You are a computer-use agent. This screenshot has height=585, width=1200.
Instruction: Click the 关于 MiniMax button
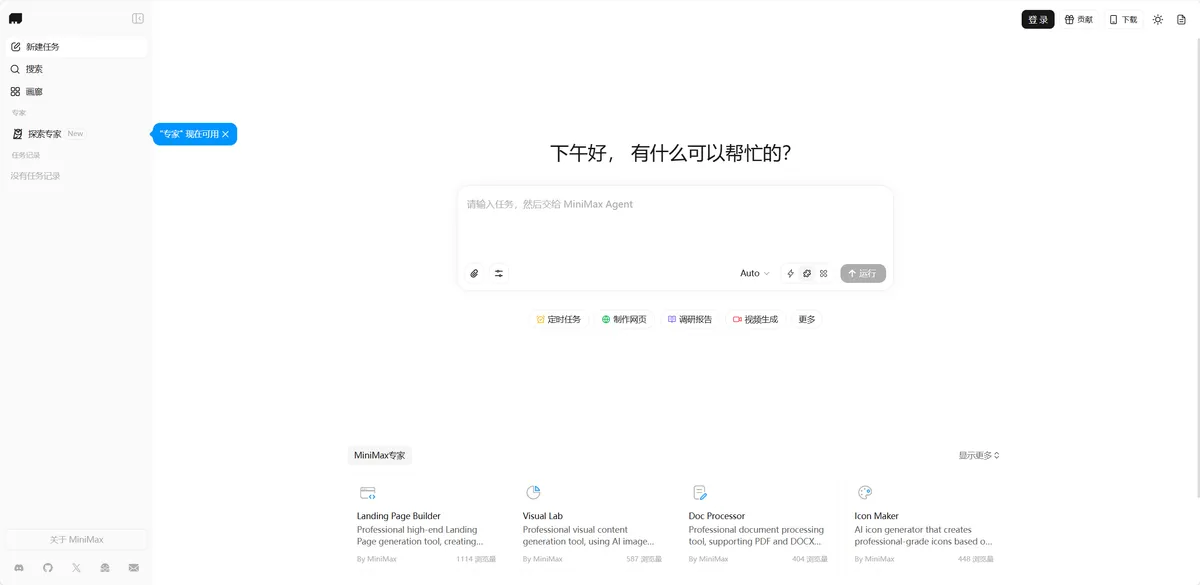(x=76, y=539)
